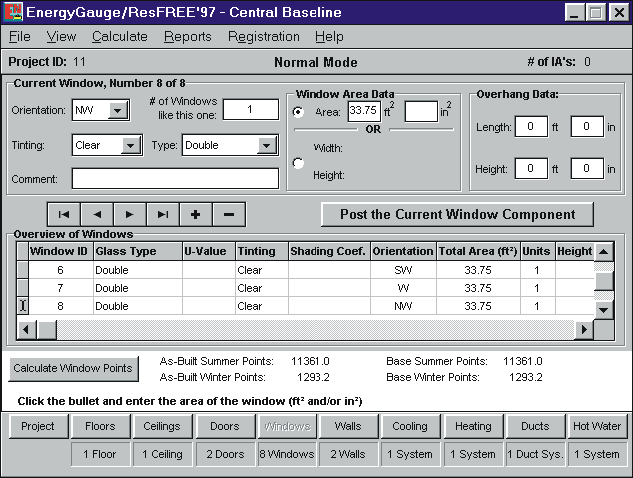Select row selector for Window ID 6
Image resolution: width=633 pixels, height=478 pixels.
23,270
